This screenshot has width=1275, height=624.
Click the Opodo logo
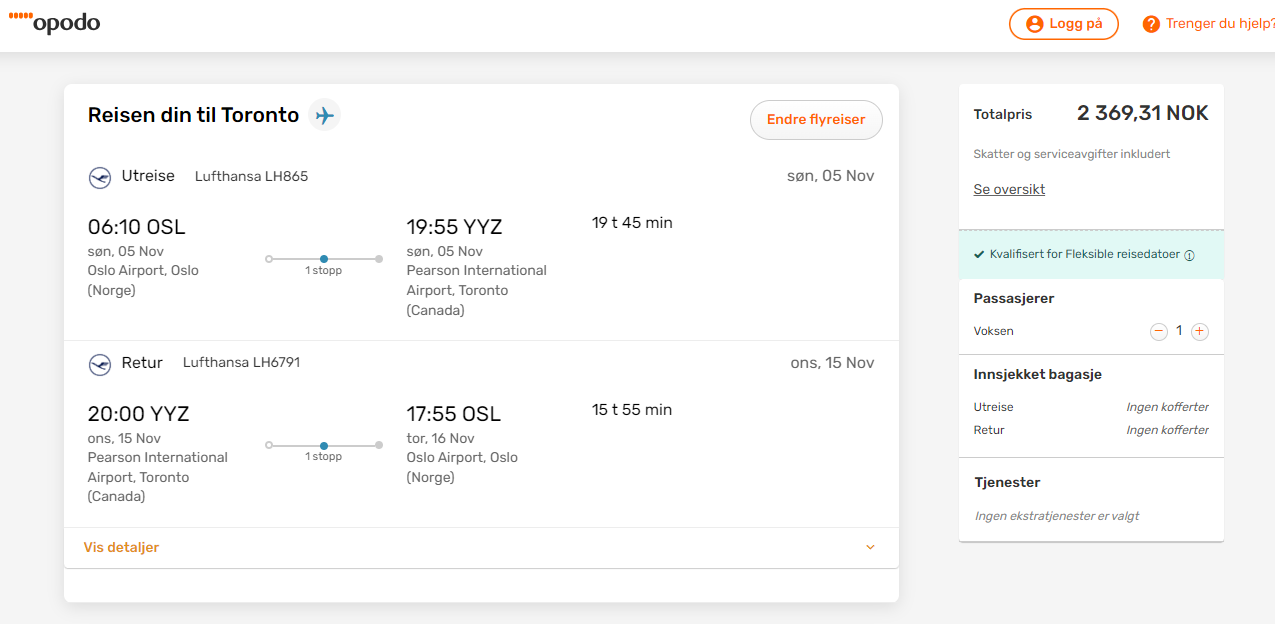coord(54,22)
